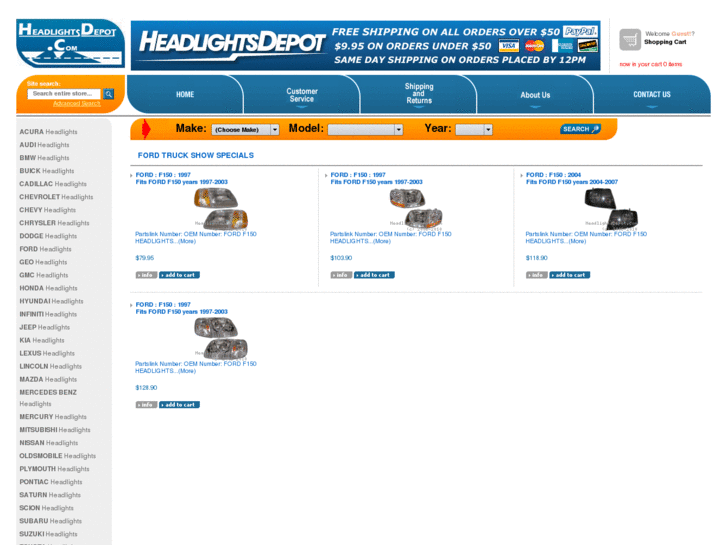
Task: Open HONDA Headlights category
Action: 48,288
